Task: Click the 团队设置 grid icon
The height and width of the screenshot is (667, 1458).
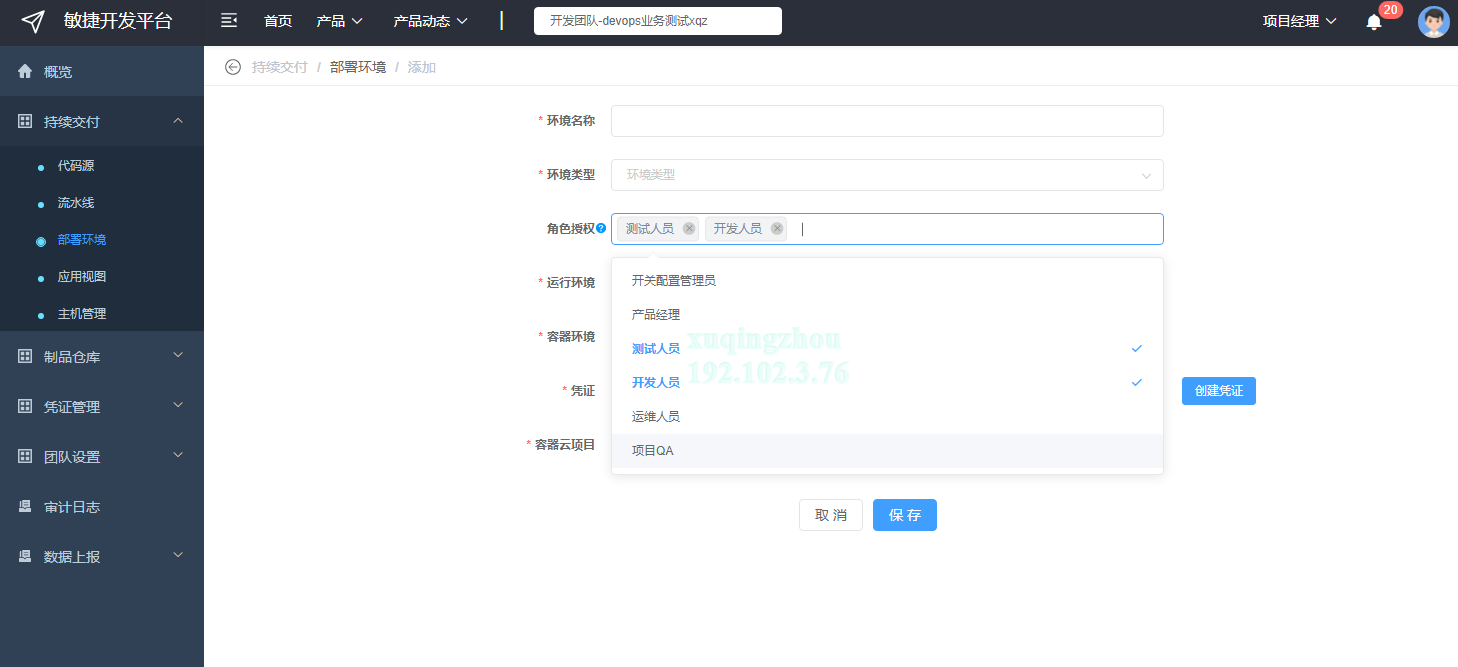Action: [25, 457]
